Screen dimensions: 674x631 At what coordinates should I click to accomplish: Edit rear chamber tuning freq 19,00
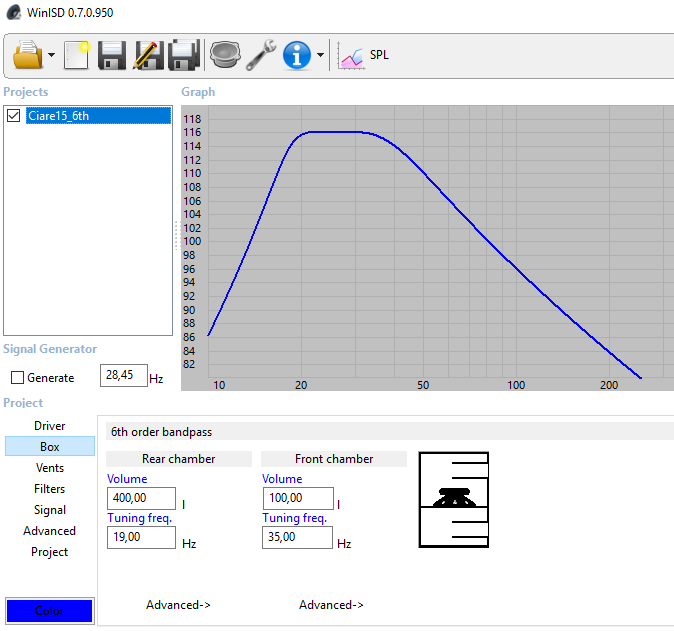click(141, 537)
